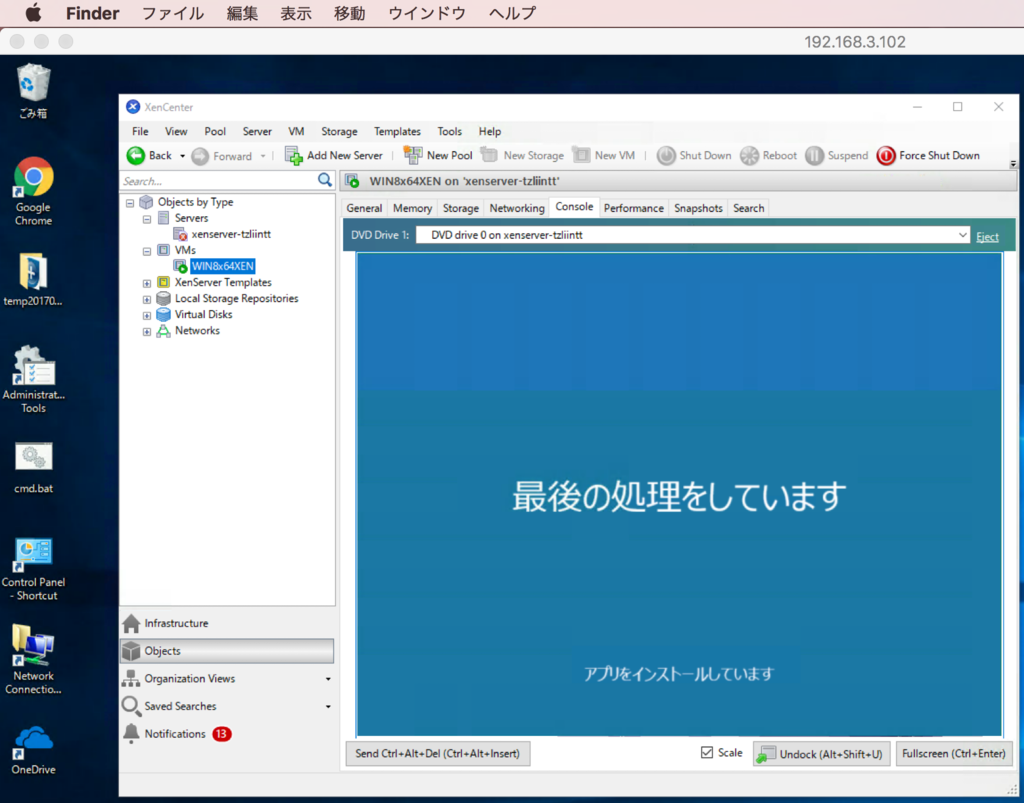Click the New VM toolbar icon
Screen dimensions: 1024x803
[581, 155]
